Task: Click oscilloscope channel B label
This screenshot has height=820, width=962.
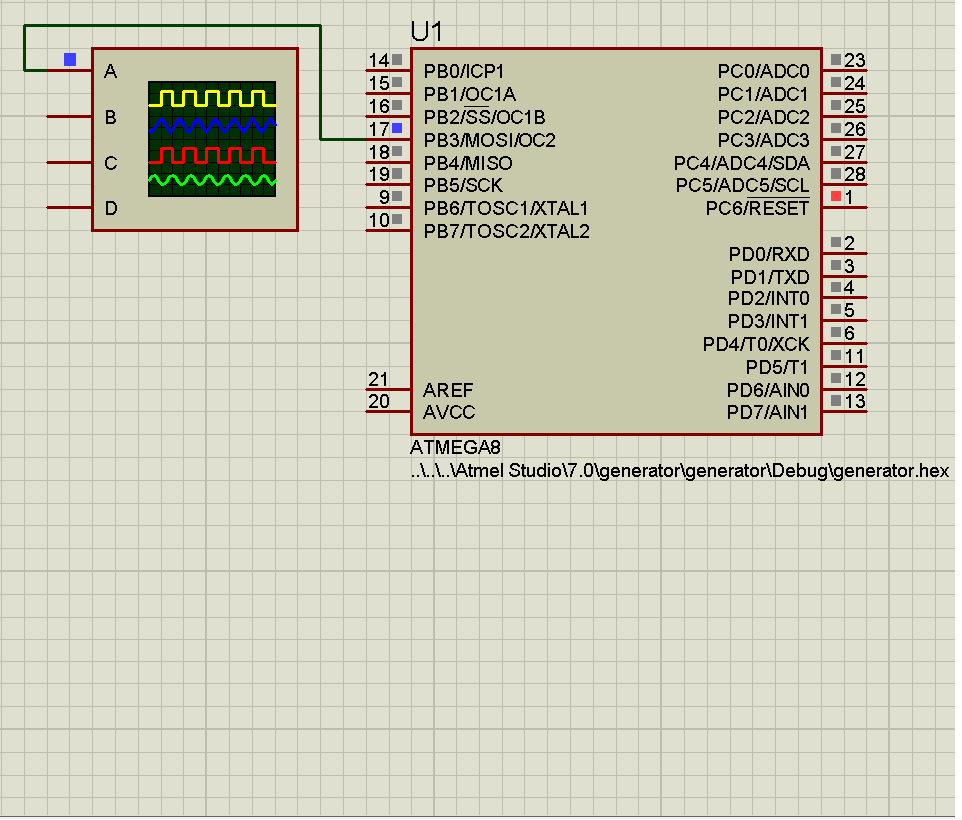Action: [x=110, y=117]
